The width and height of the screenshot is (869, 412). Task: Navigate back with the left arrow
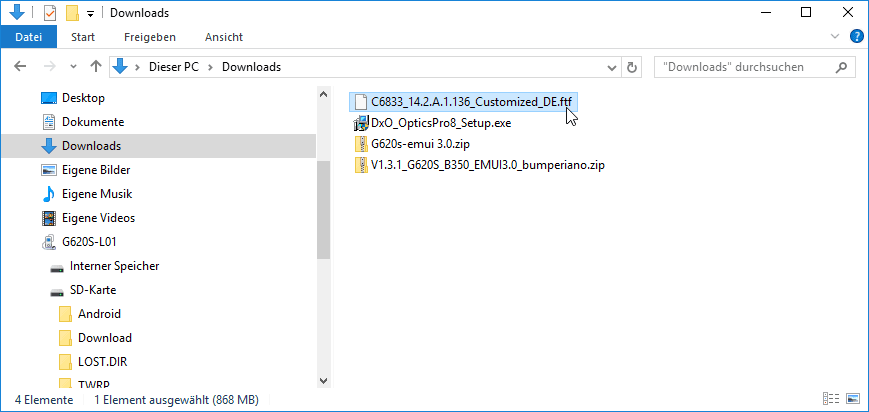pyautogui.click(x=20, y=67)
